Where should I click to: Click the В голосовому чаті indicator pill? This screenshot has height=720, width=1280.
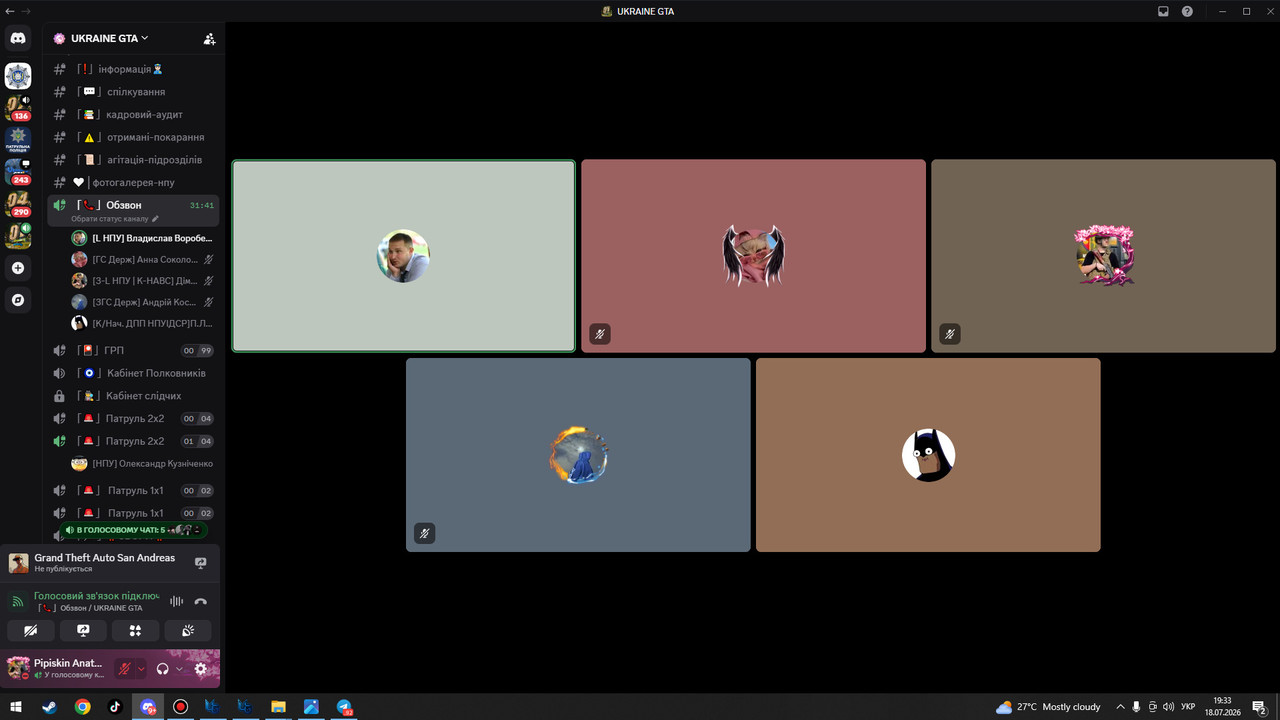[133, 530]
